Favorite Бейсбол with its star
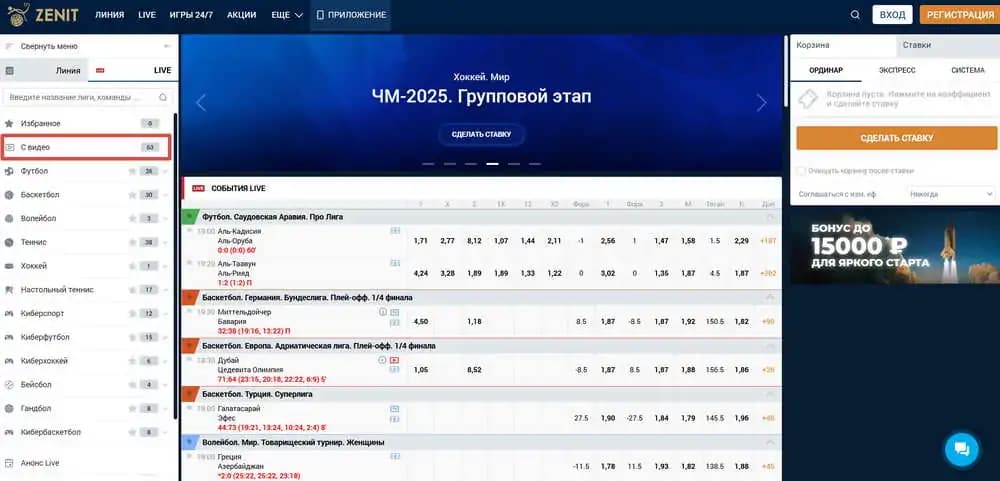This screenshot has width=1000, height=481. pos(132,385)
